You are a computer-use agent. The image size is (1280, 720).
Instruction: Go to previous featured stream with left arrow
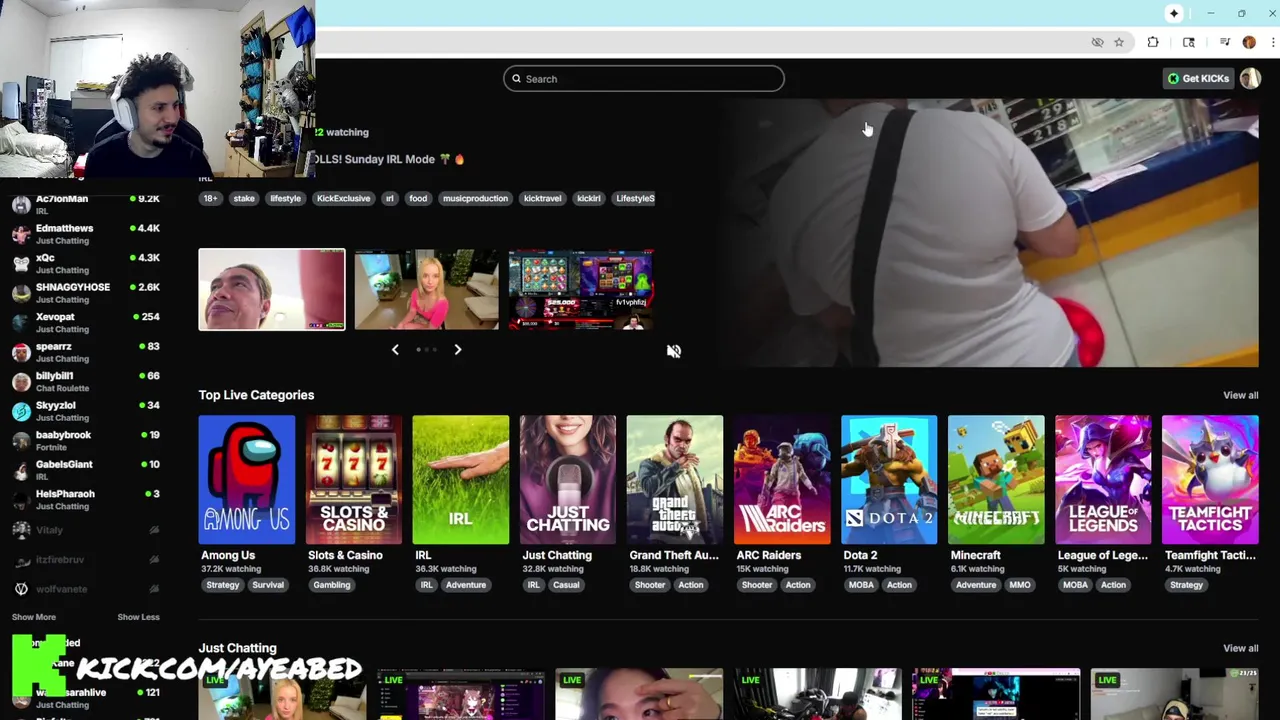(395, 349)
